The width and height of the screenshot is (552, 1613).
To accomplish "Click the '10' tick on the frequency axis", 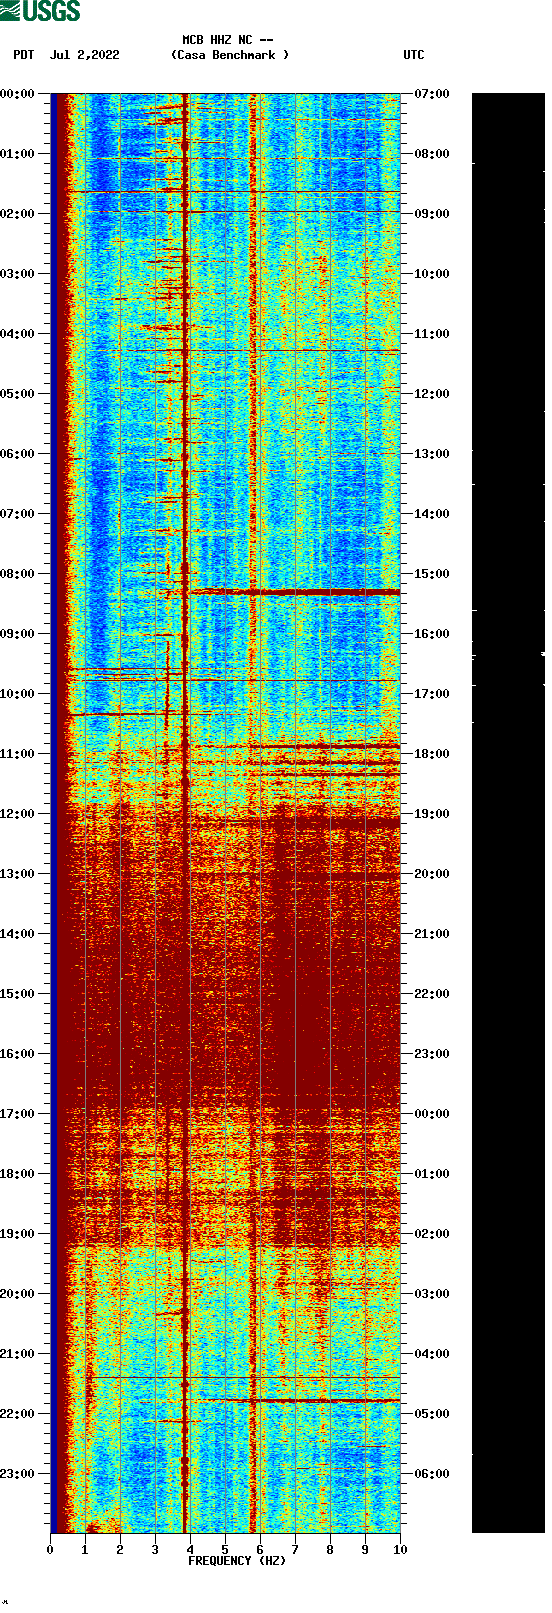I will point(400,1550).
